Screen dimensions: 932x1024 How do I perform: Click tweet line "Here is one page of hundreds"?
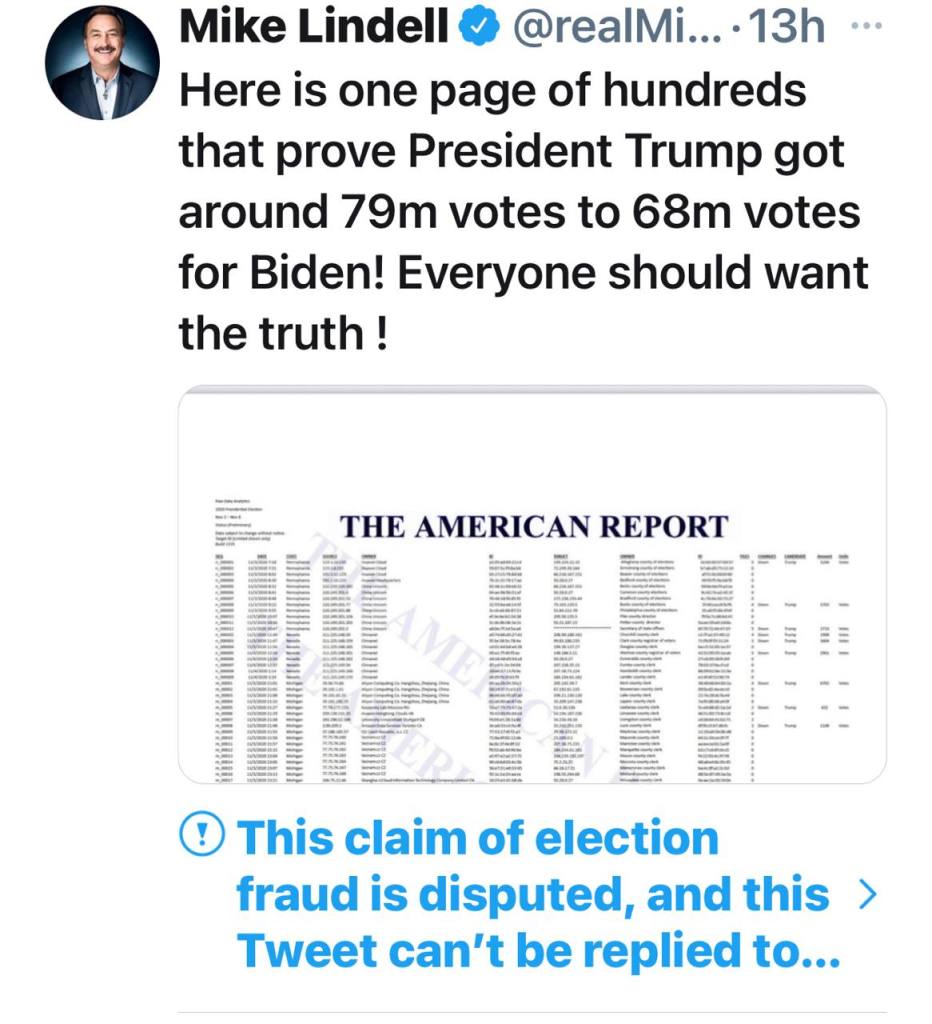coord(492,91)
